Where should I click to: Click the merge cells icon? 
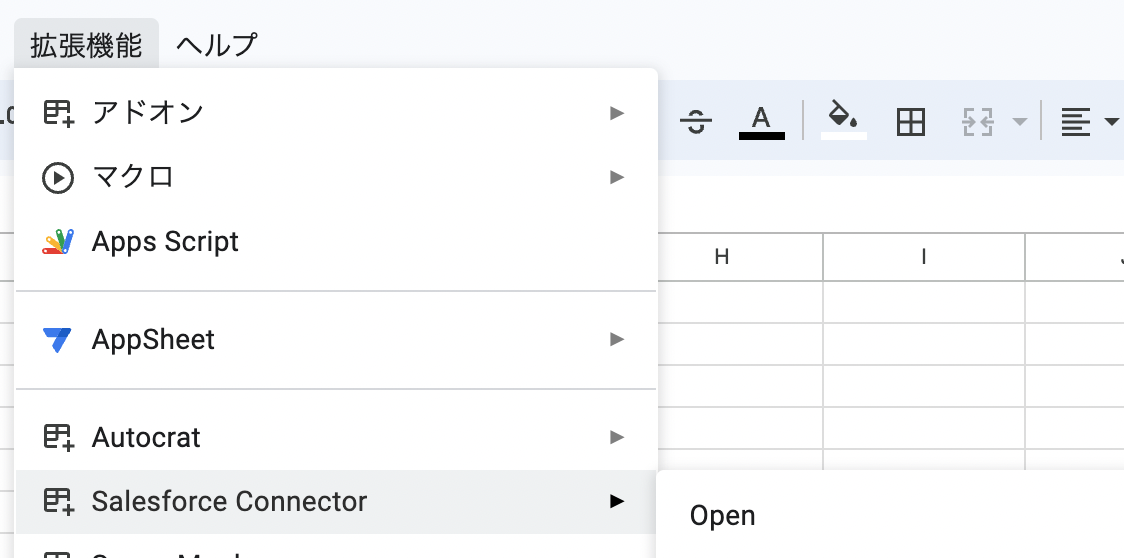tap(977, 122)
